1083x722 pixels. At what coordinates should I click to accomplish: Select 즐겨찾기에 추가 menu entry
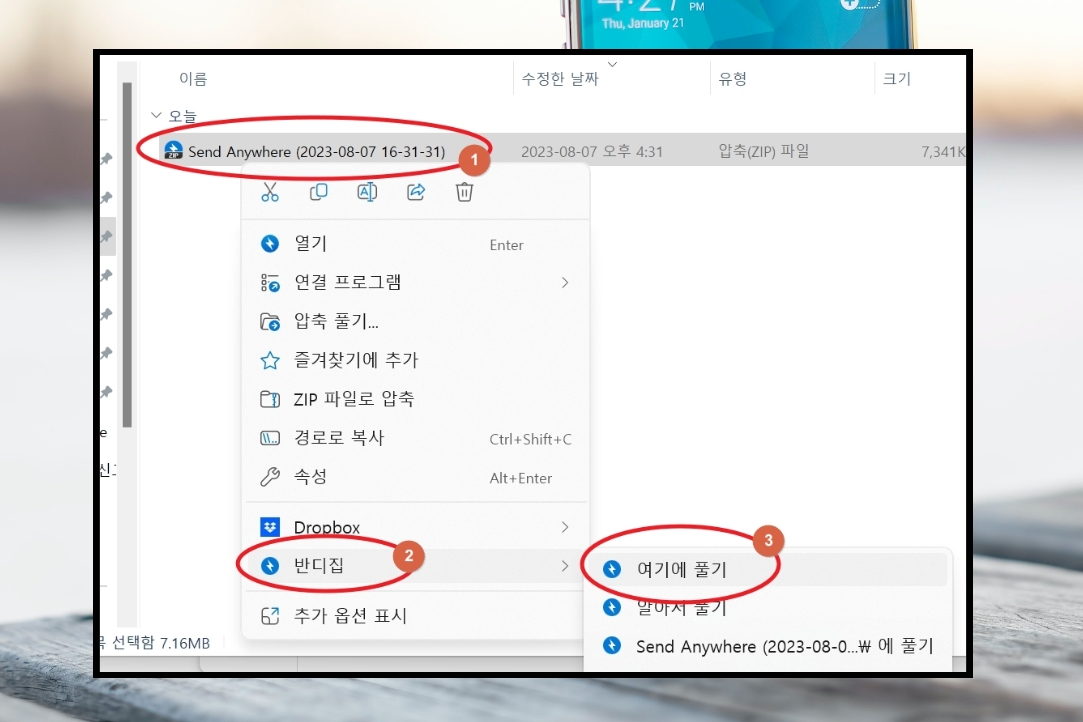point(416,360)
